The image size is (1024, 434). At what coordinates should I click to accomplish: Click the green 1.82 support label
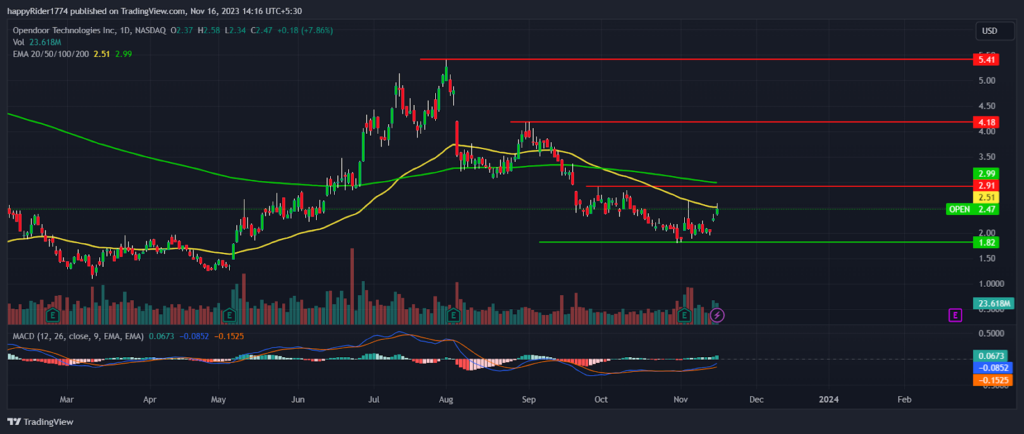(x=984, y=242)
